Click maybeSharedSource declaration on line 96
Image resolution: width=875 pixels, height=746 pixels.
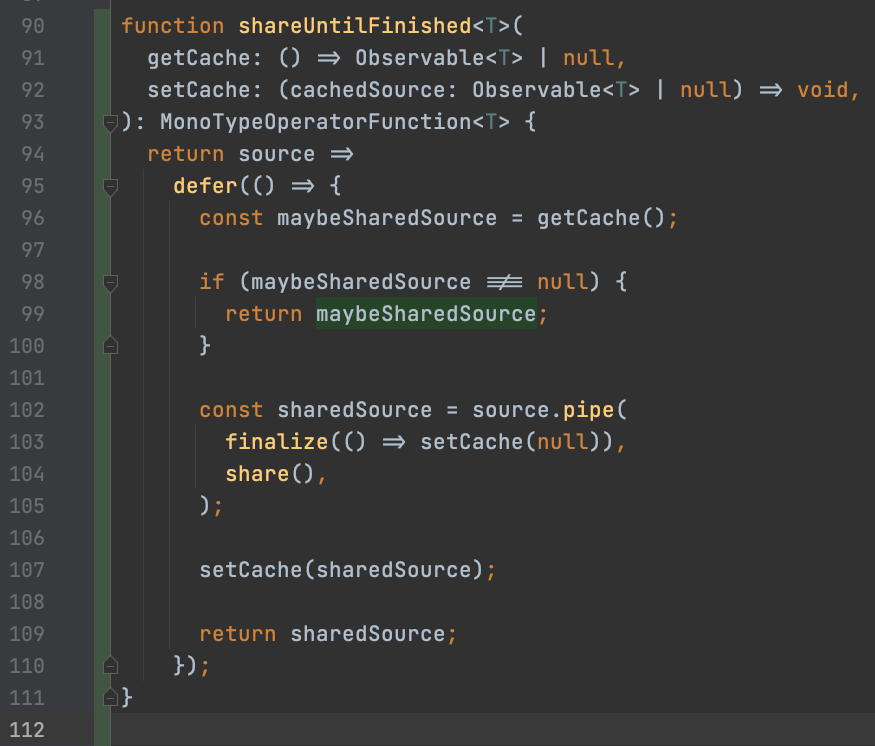[387, 218]
